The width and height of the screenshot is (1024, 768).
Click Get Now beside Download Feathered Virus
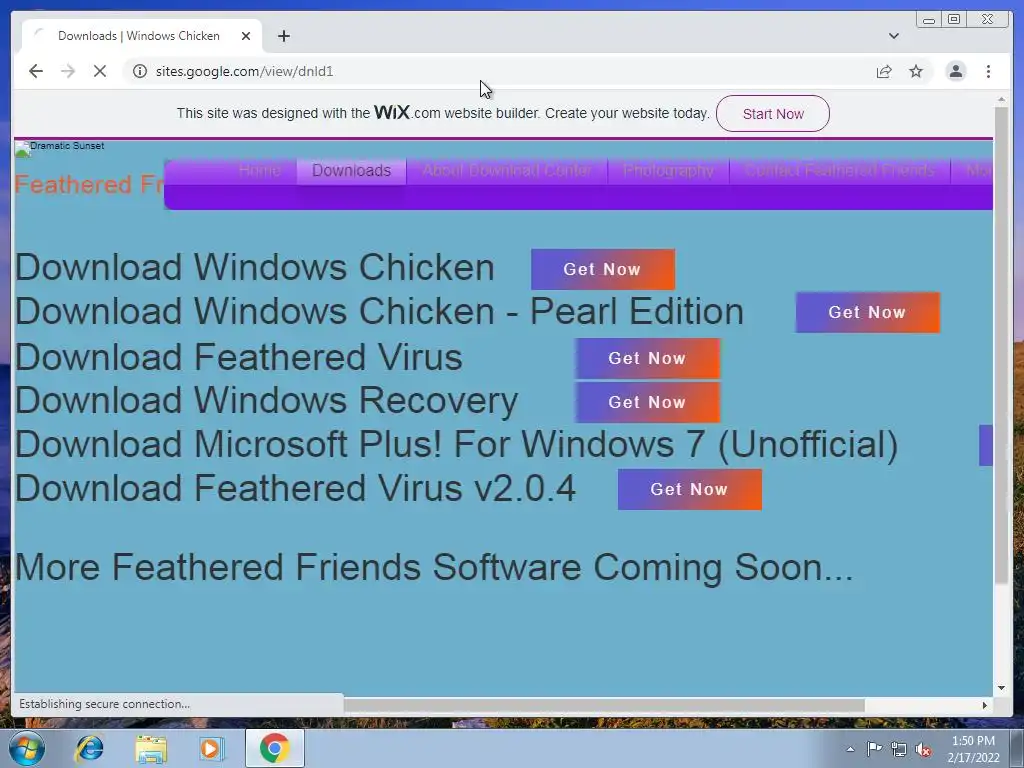click(647, 359)
